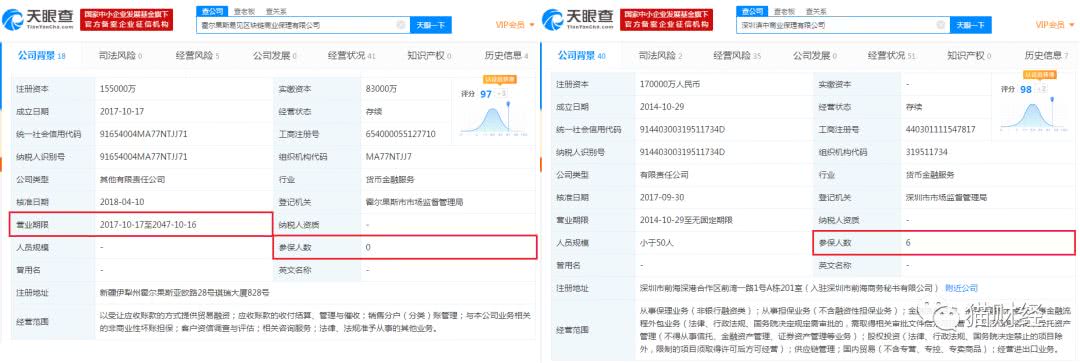Select insured headcount value 0

368,247
